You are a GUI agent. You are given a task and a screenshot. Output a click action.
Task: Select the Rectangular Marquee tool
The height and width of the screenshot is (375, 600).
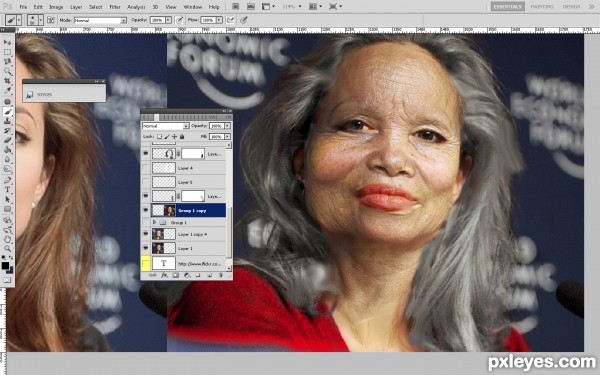pos(7,52)
